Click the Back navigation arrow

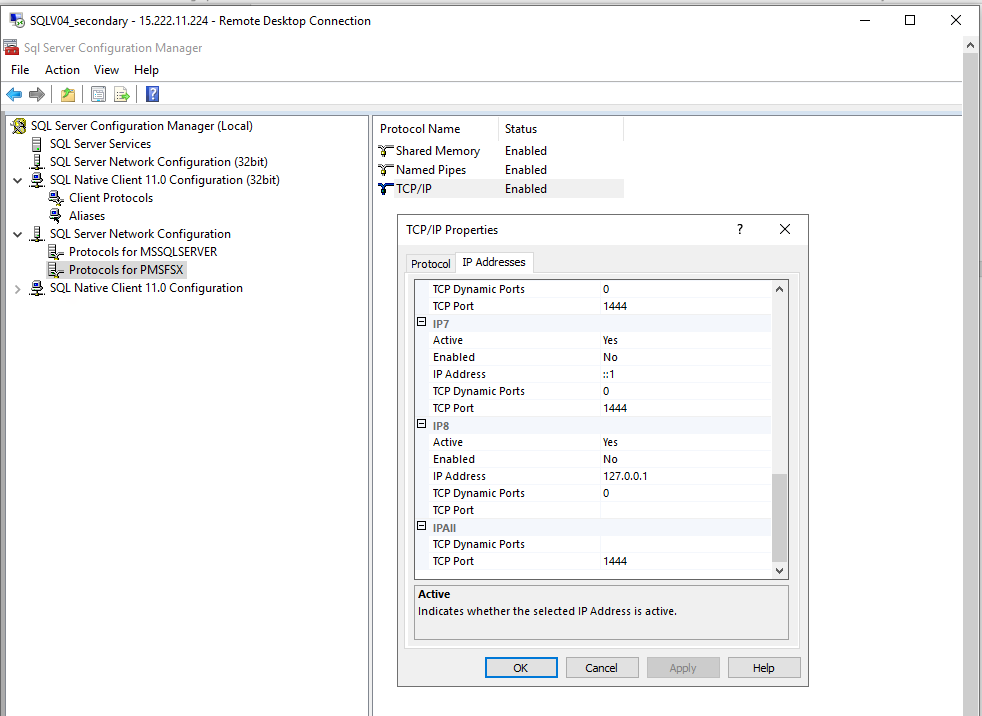tap(14, 93)
